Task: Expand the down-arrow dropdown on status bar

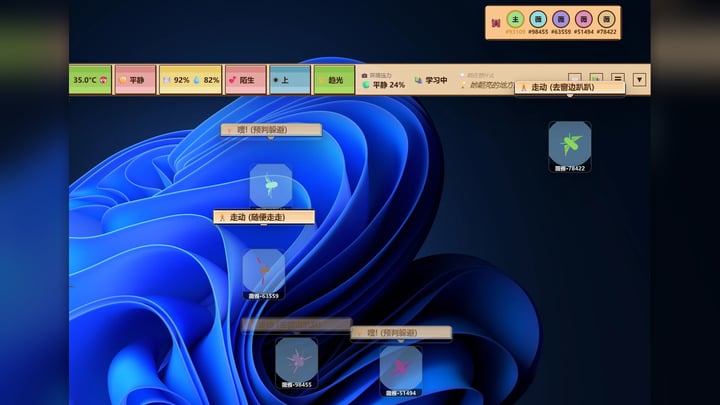Action: point(639,80)
